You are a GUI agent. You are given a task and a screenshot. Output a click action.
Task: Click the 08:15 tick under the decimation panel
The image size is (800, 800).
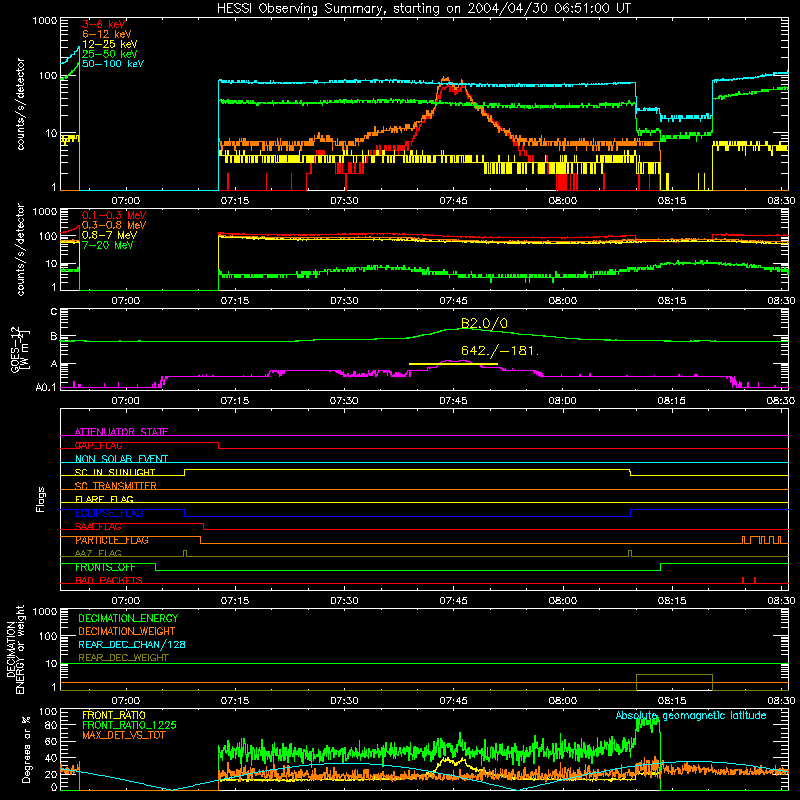pos(671,701)
